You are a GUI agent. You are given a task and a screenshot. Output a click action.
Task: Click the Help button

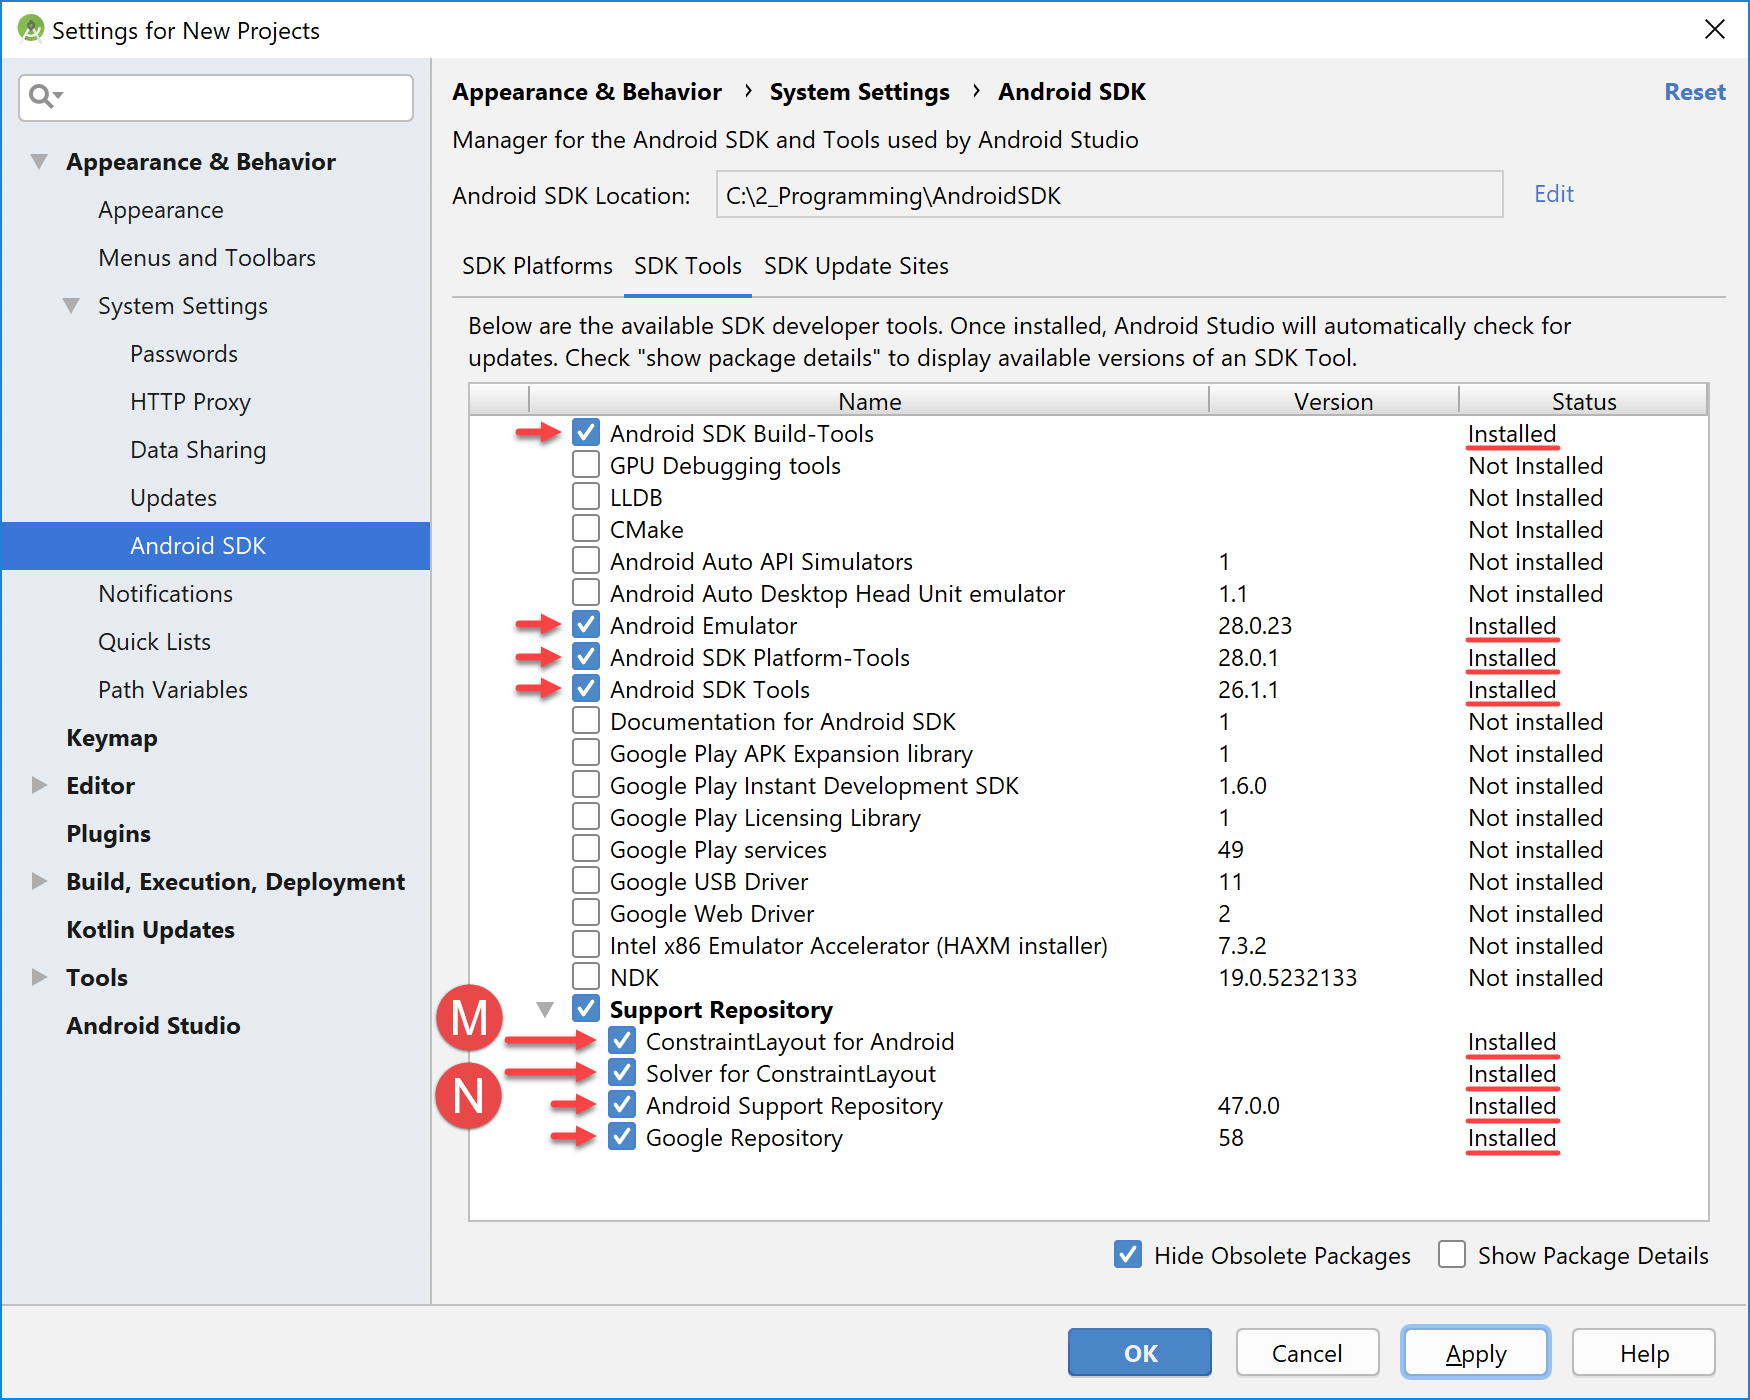tap(1644, 1353)
